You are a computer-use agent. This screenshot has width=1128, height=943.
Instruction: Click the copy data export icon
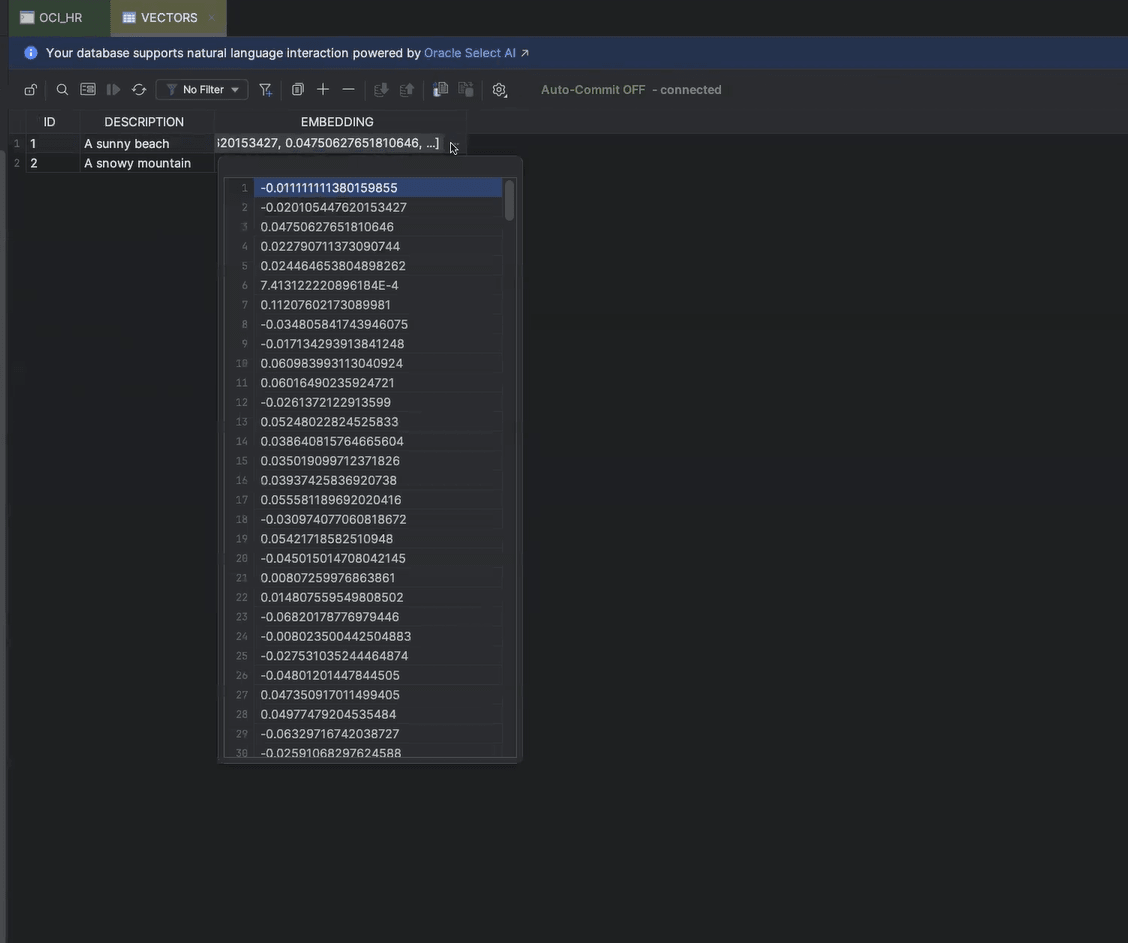pyautogui.click(x=440, y=90)
